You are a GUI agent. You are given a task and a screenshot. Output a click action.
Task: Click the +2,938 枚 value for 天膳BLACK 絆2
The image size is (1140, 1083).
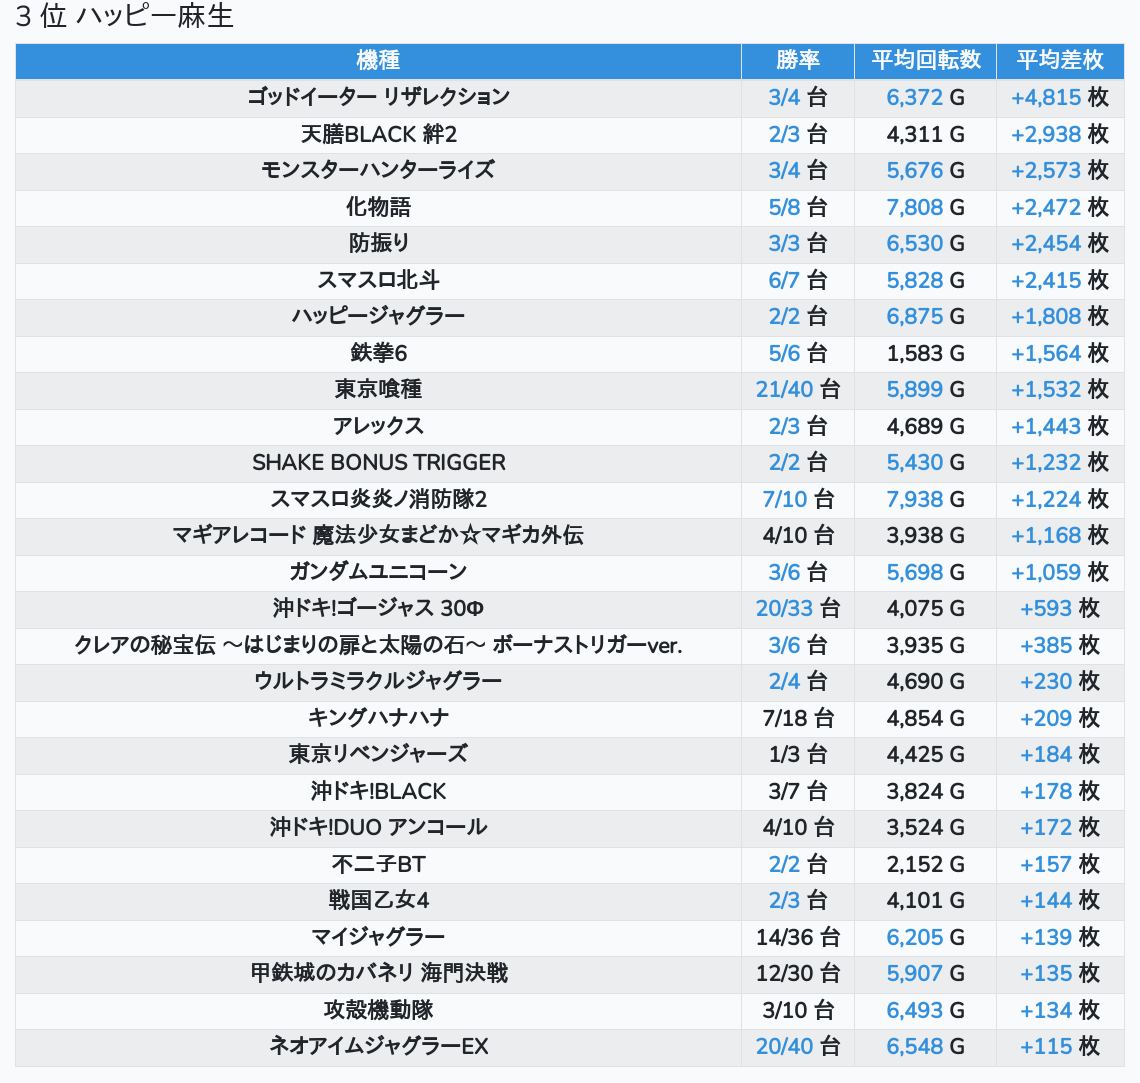tap(1059, 134)
